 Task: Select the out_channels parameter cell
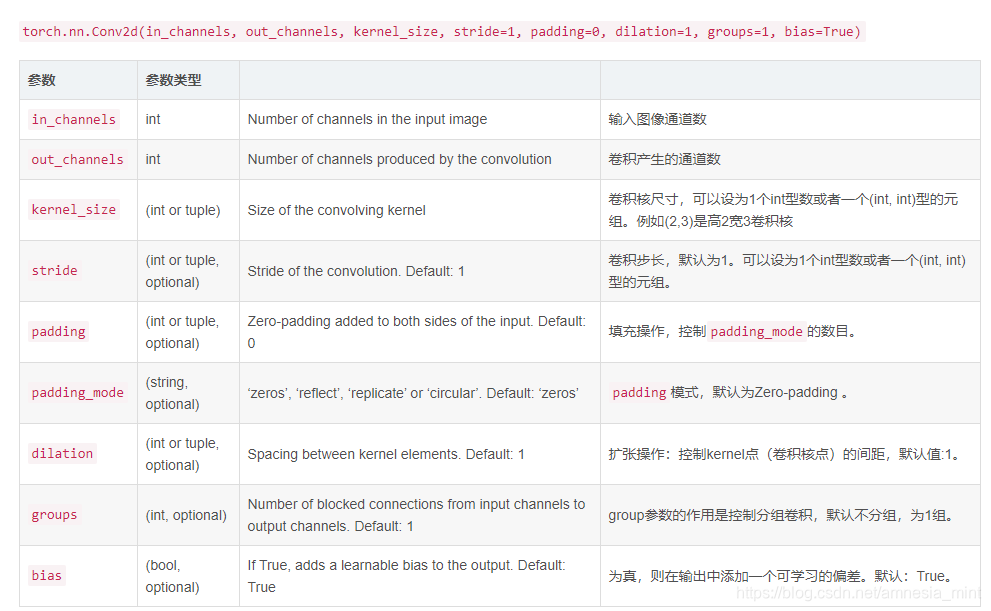pos(77,159)
